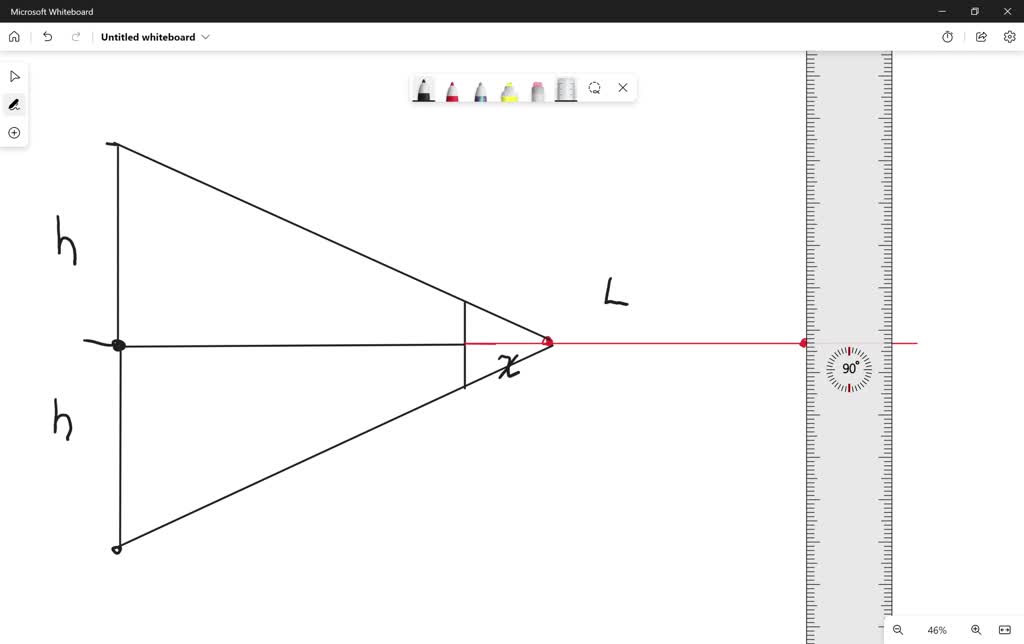Viewport: 1024px width, 644px height.
Task: Pick the blue pen from the pen toolbar
Action: tap(480, 89)
